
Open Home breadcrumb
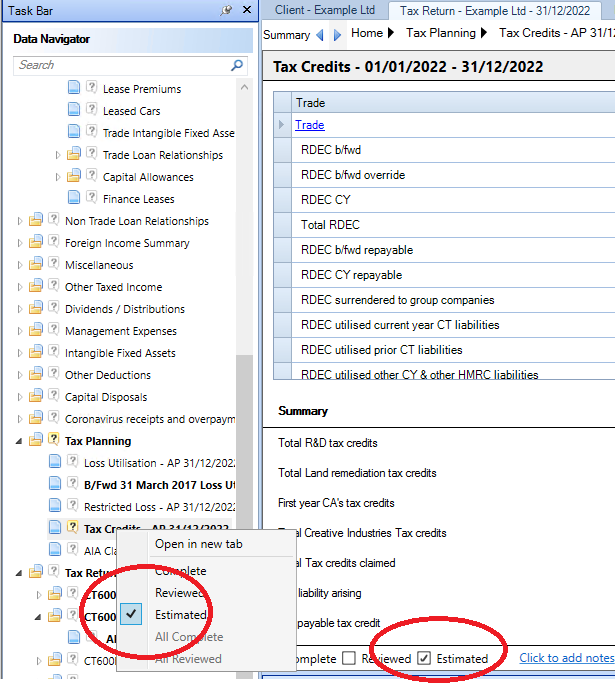pyautogui.click(x=367, y=33)
